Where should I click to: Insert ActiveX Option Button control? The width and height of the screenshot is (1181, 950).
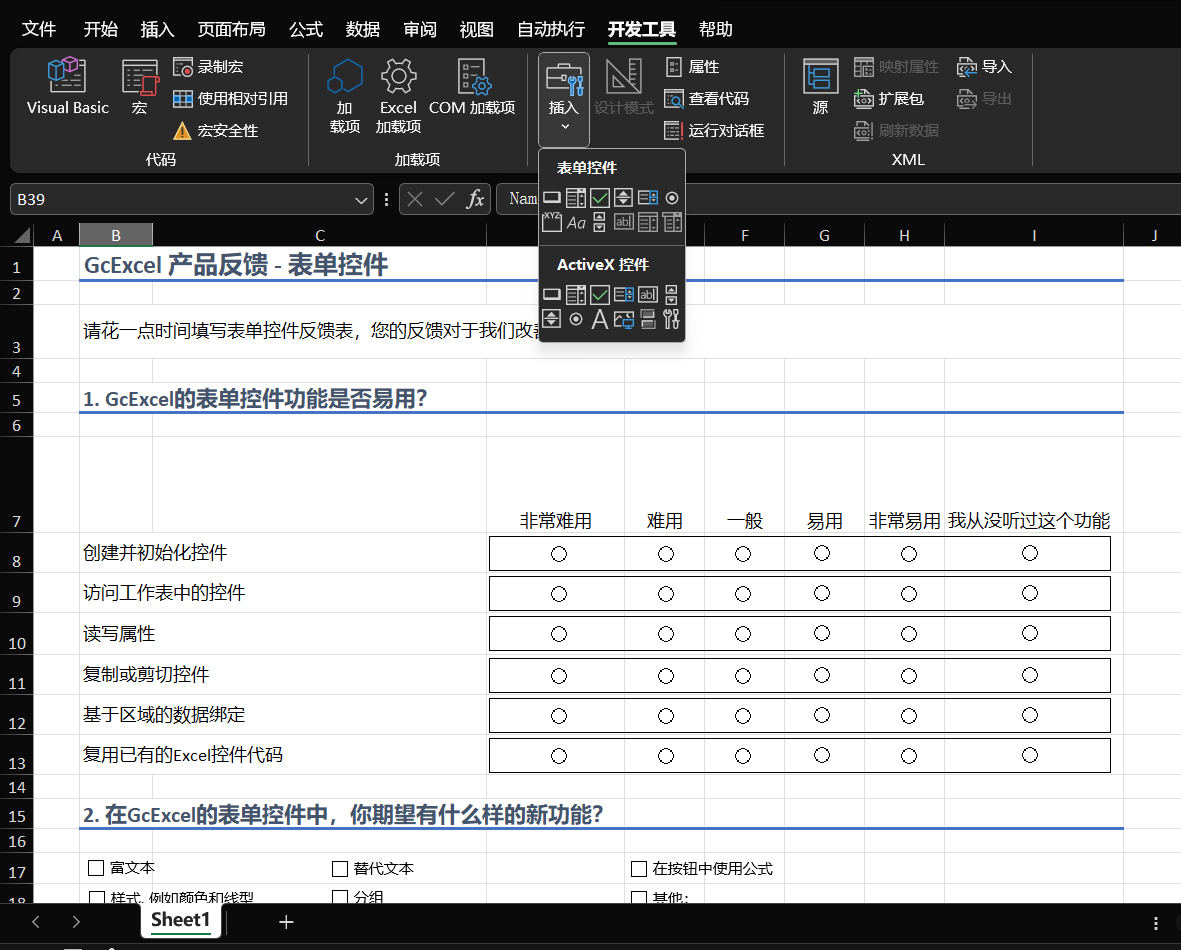click(x=575, y=319)
